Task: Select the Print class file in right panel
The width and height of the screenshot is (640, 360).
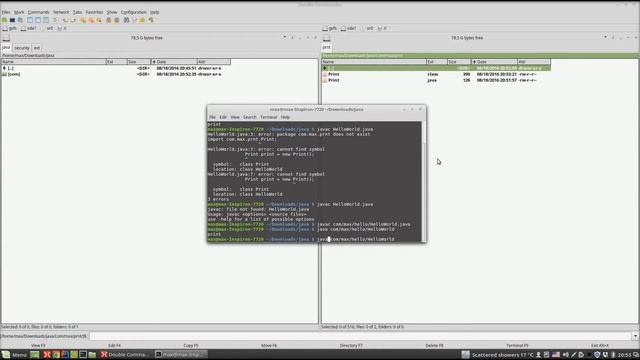Action: (x=436, y=74)
